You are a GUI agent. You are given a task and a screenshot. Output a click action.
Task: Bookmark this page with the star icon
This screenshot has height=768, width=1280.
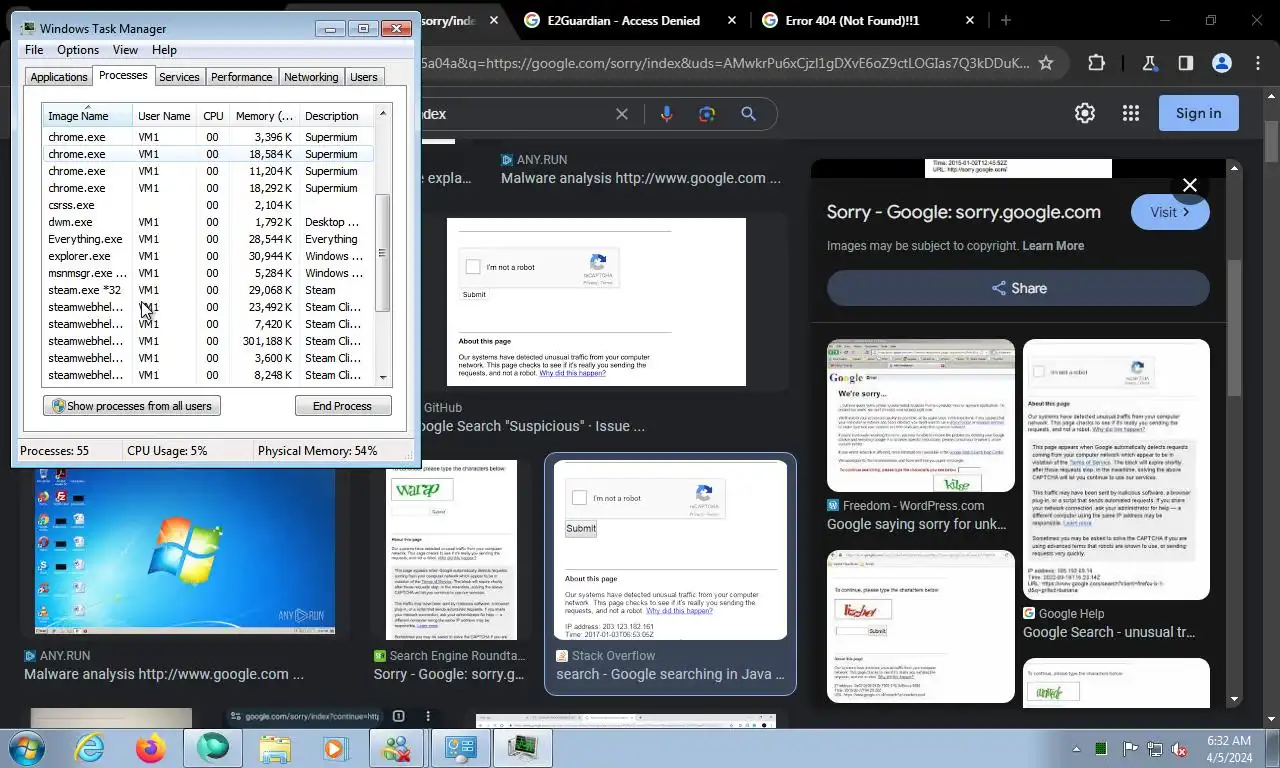coord(1046,63)
